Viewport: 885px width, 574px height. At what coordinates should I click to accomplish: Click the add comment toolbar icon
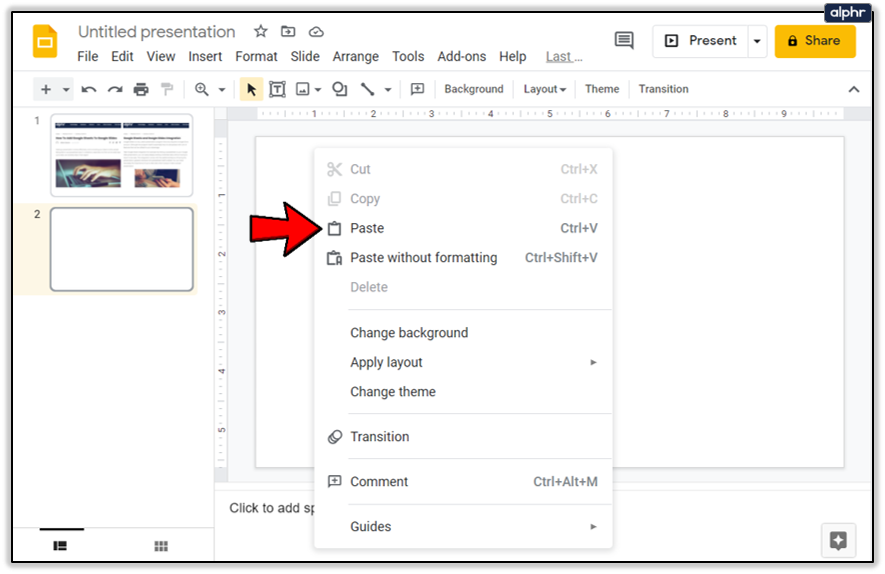(417, 89)
